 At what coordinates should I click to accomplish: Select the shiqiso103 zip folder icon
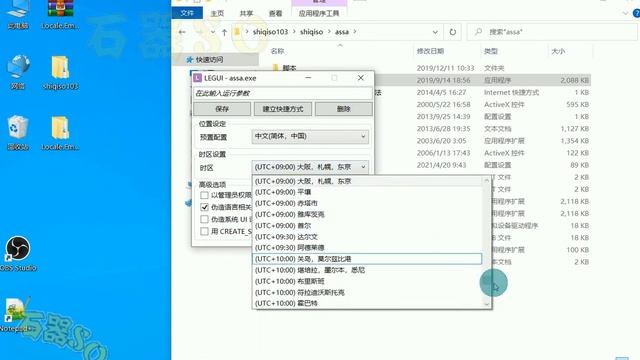[x=60, y=72]
